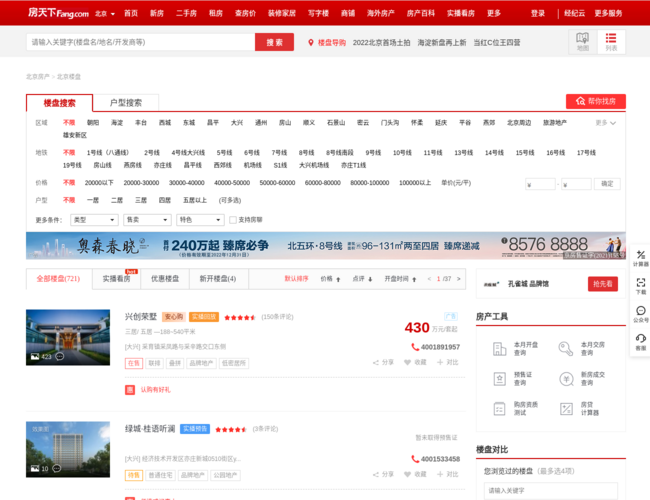650x500 pixels.
Task: Open comments bubble on 兴创荣墅 photo
Action: point(60,356)
